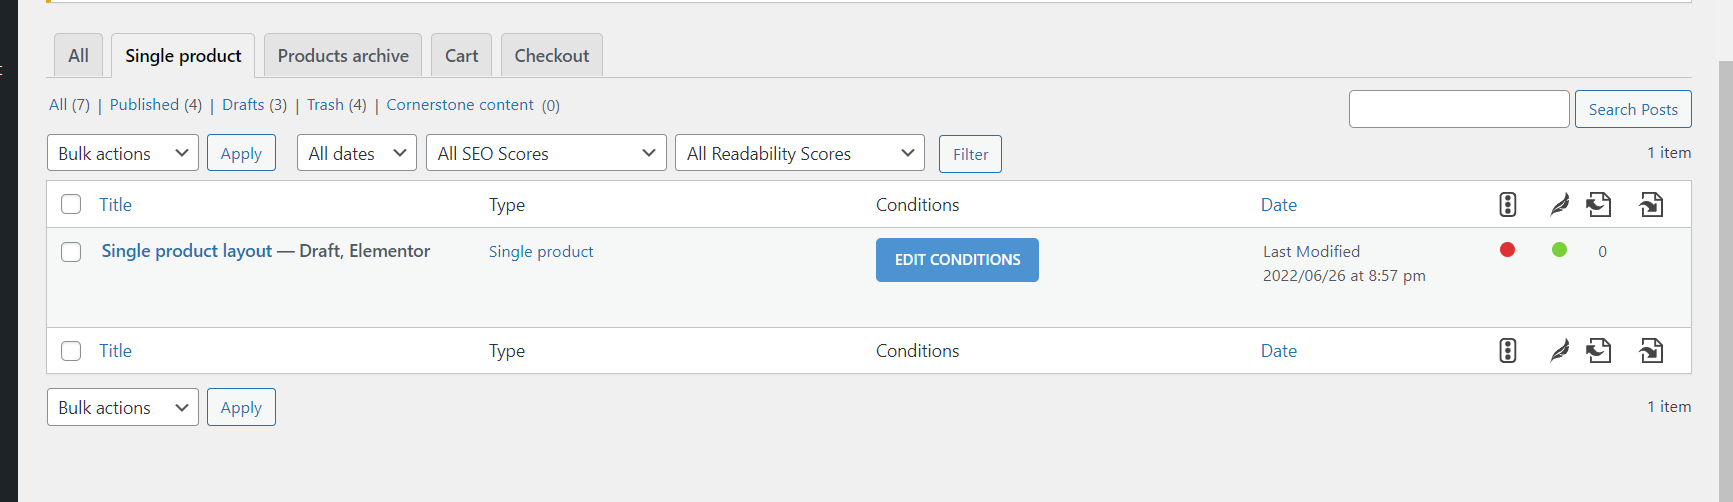Select the Checkout tab
The width and height of the screenshot is (1733, 502).
(551, 56)
